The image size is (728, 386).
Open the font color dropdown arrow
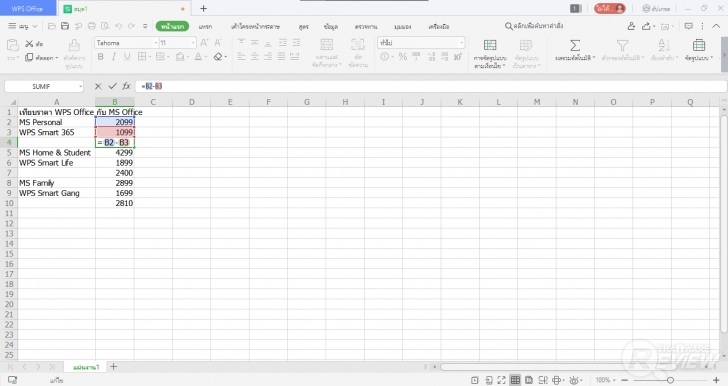tap(206, 57)
